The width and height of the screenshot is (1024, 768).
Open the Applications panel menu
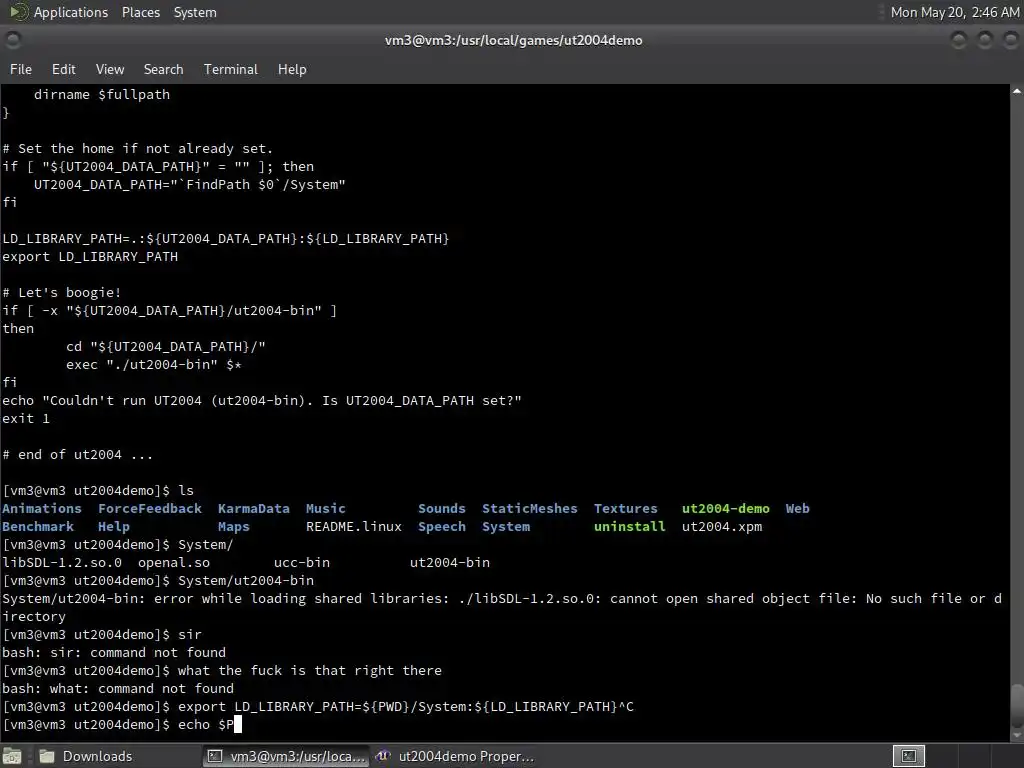click(71, 12)
